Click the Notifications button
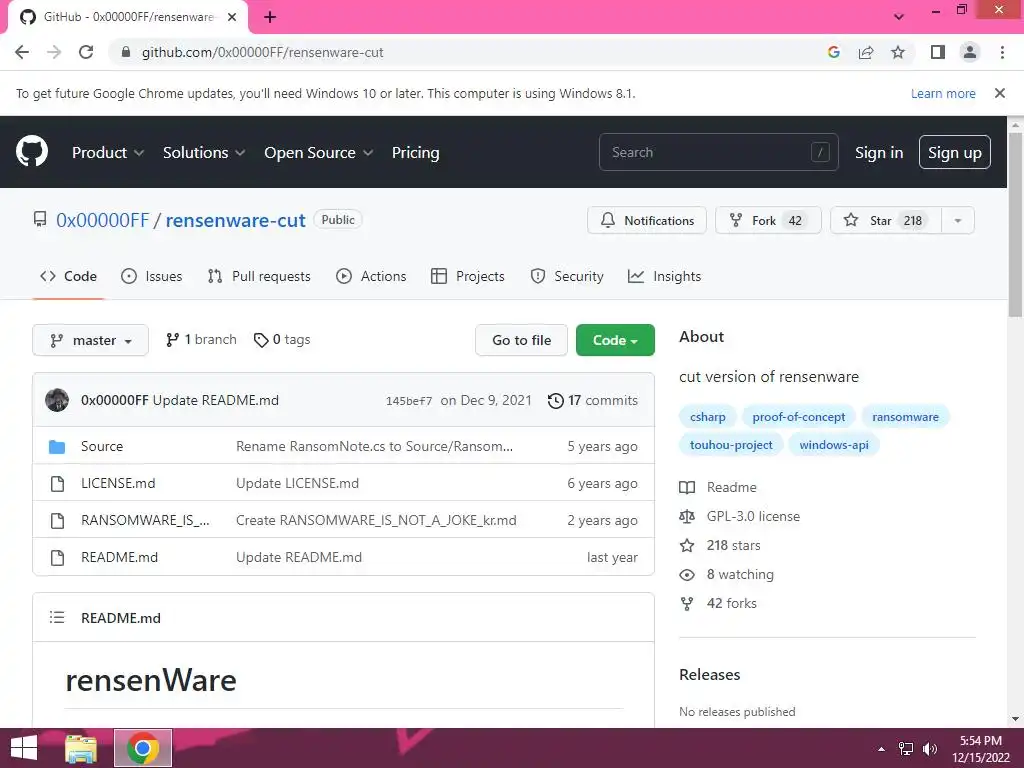Image resolution: width=1024 pixels, height=768 pixels. (647, 221)
